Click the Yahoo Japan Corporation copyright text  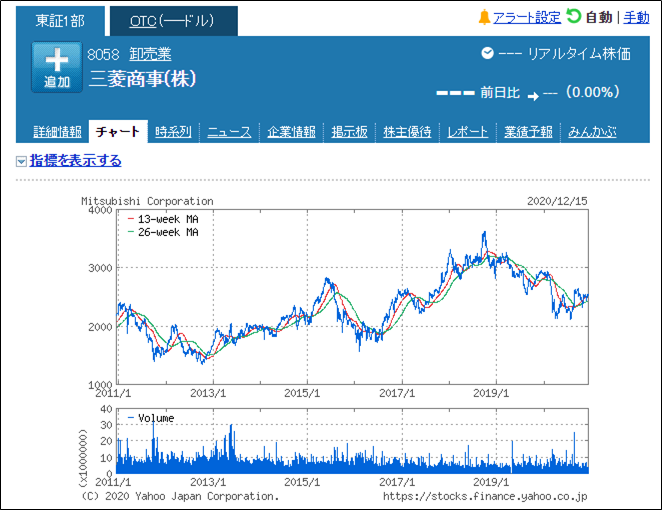[x=180, y=496]
